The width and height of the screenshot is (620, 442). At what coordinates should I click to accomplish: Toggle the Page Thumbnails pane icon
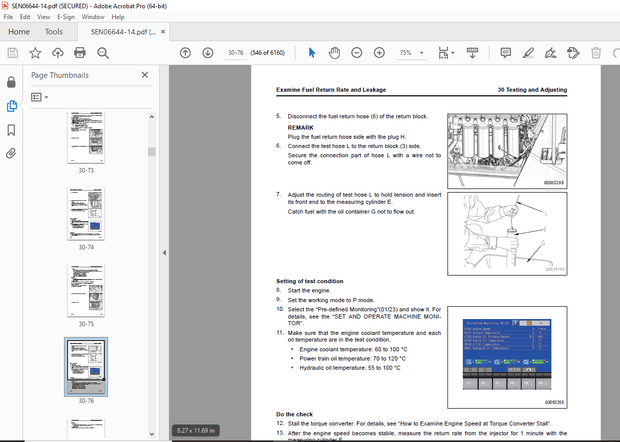tap(11, 105)
